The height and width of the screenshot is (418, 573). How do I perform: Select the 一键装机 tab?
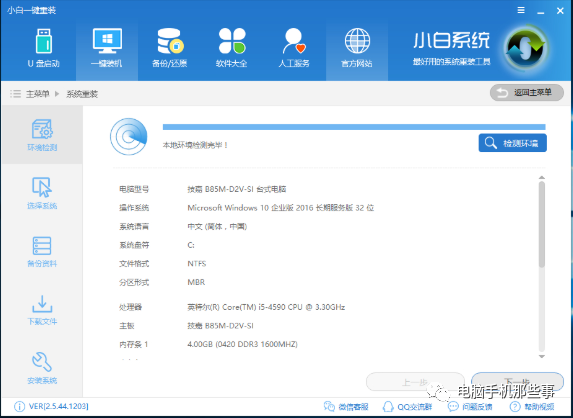coord(107,49)
